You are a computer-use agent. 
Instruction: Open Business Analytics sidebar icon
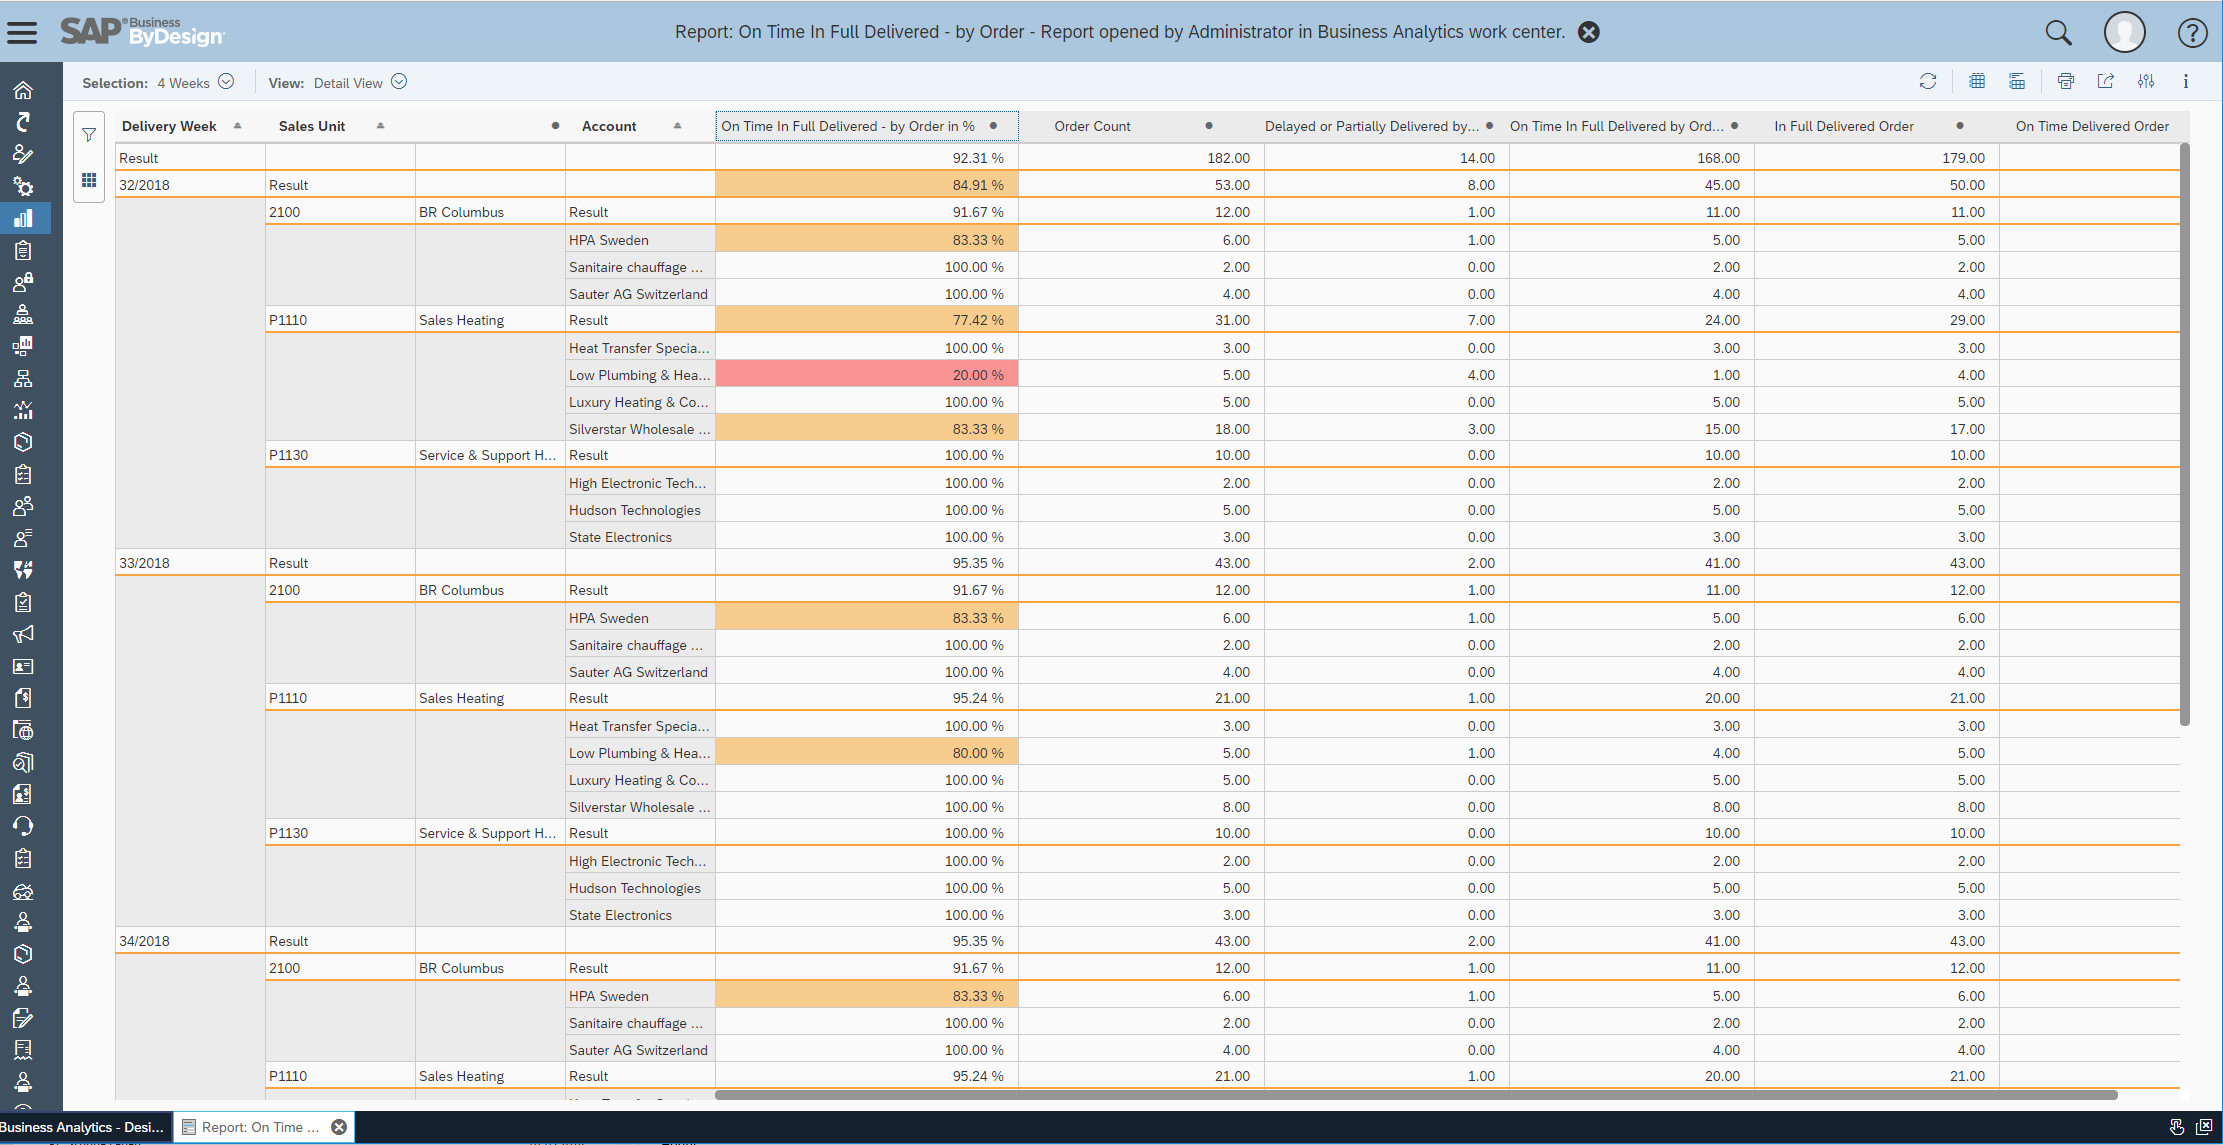coord(23,218)
